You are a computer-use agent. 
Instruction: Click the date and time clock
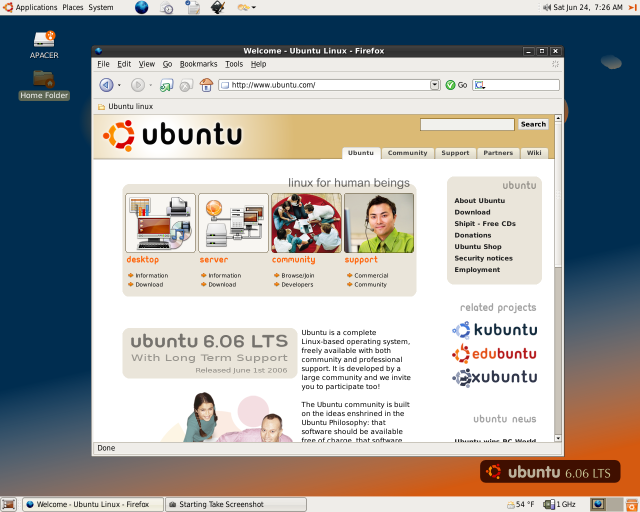pyautogui.click(x=588, y=7)
